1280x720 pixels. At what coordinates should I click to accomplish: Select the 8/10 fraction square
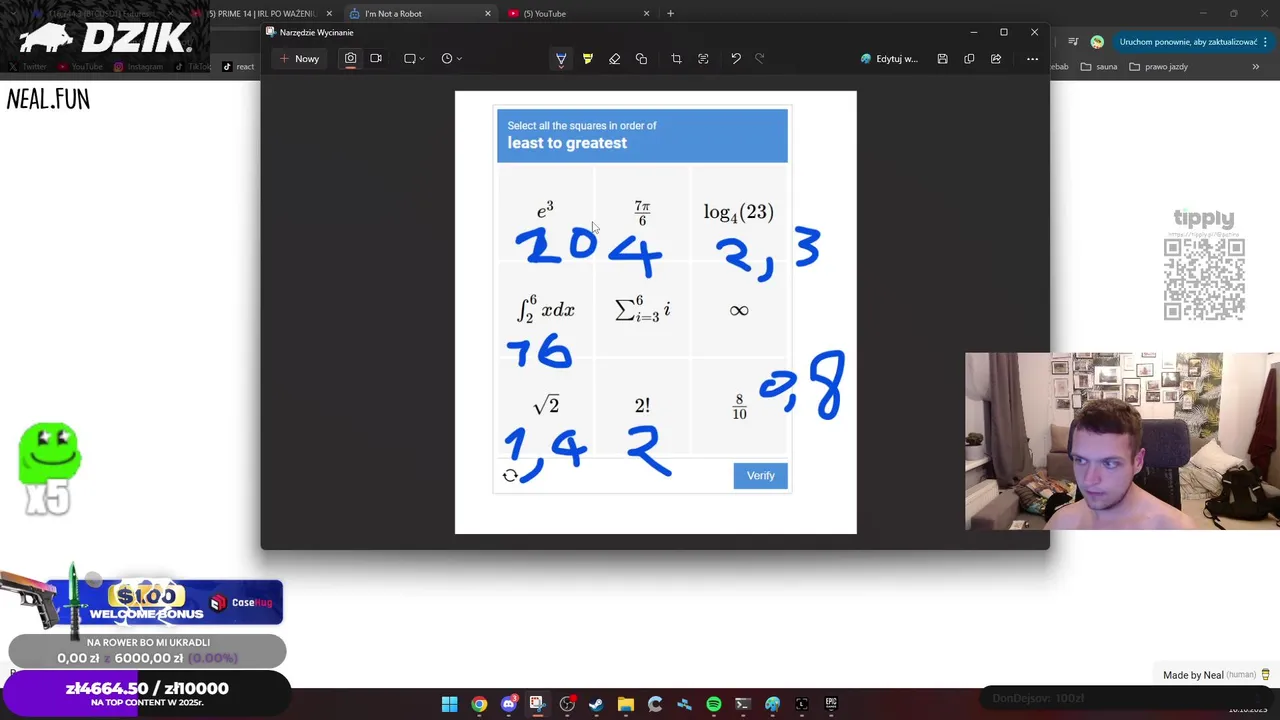[739, 406]
